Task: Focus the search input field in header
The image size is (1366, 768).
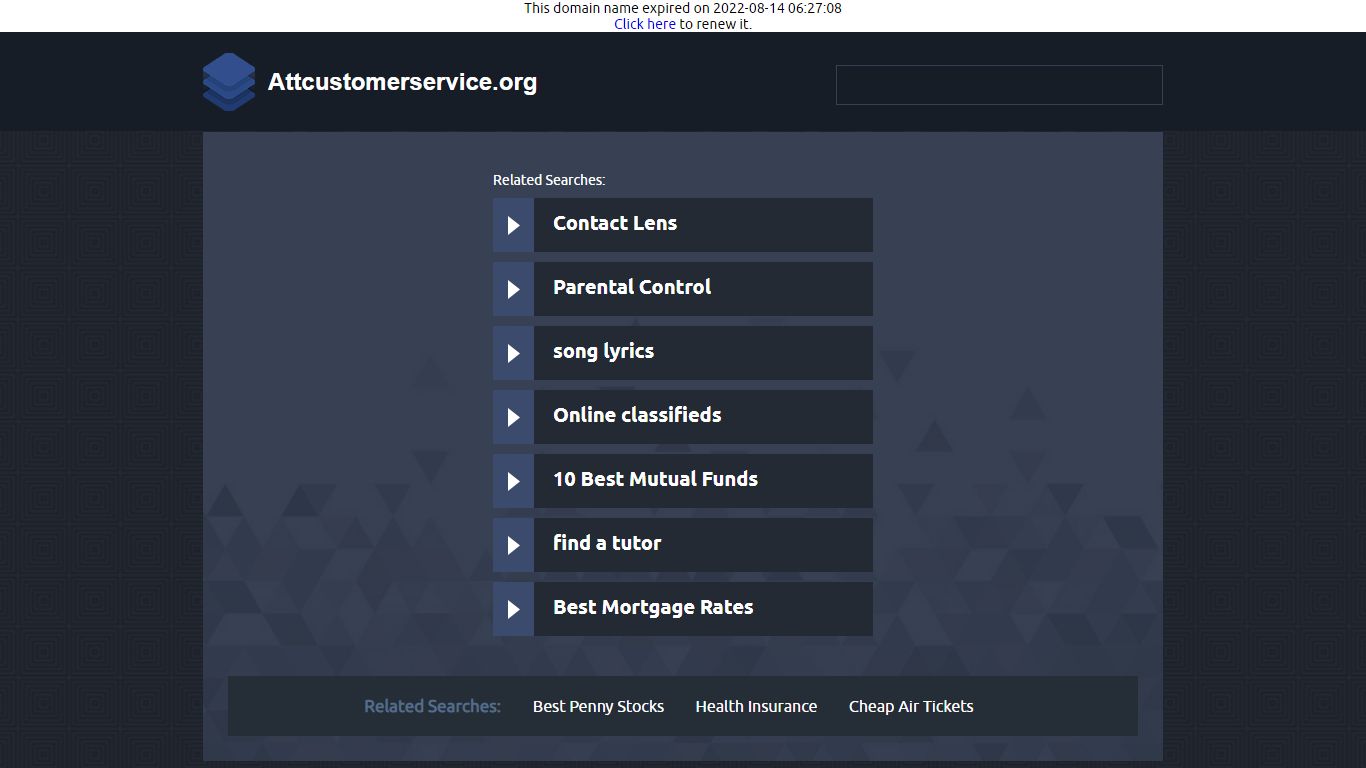Action: click(x=999, y=85)
